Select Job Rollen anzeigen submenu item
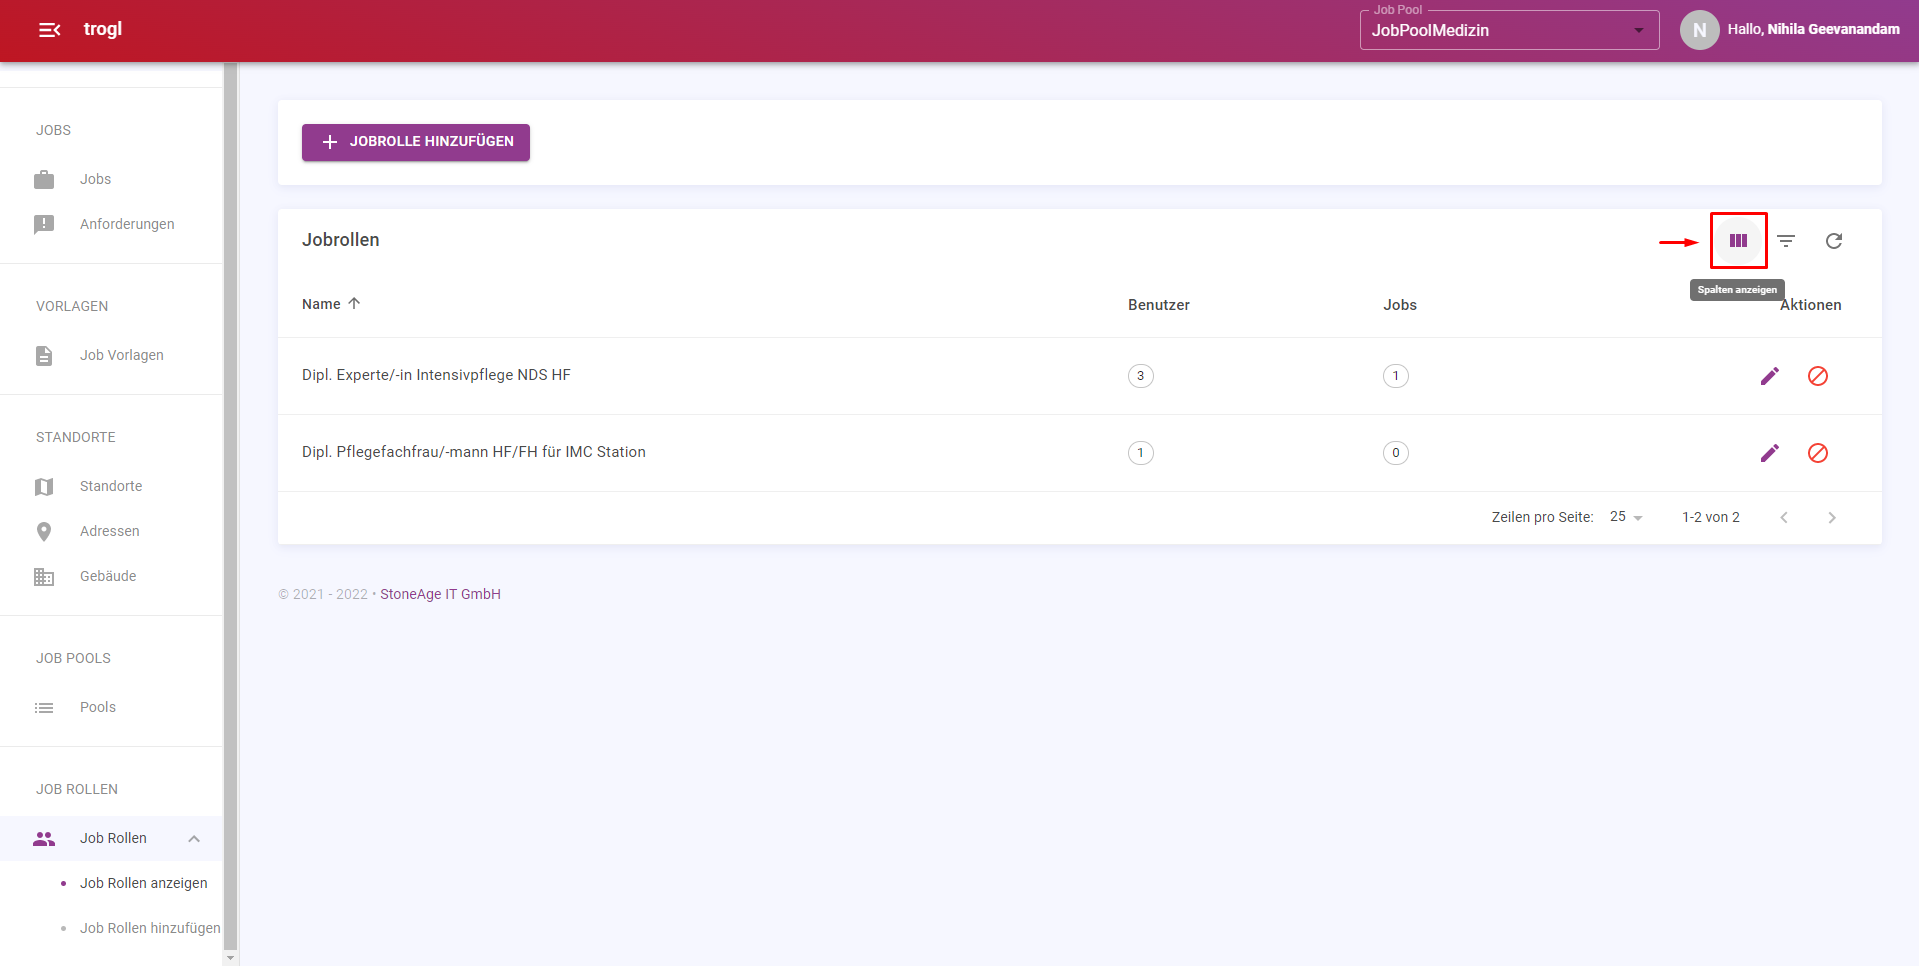 pyautogui.click(x=144, y=883)
